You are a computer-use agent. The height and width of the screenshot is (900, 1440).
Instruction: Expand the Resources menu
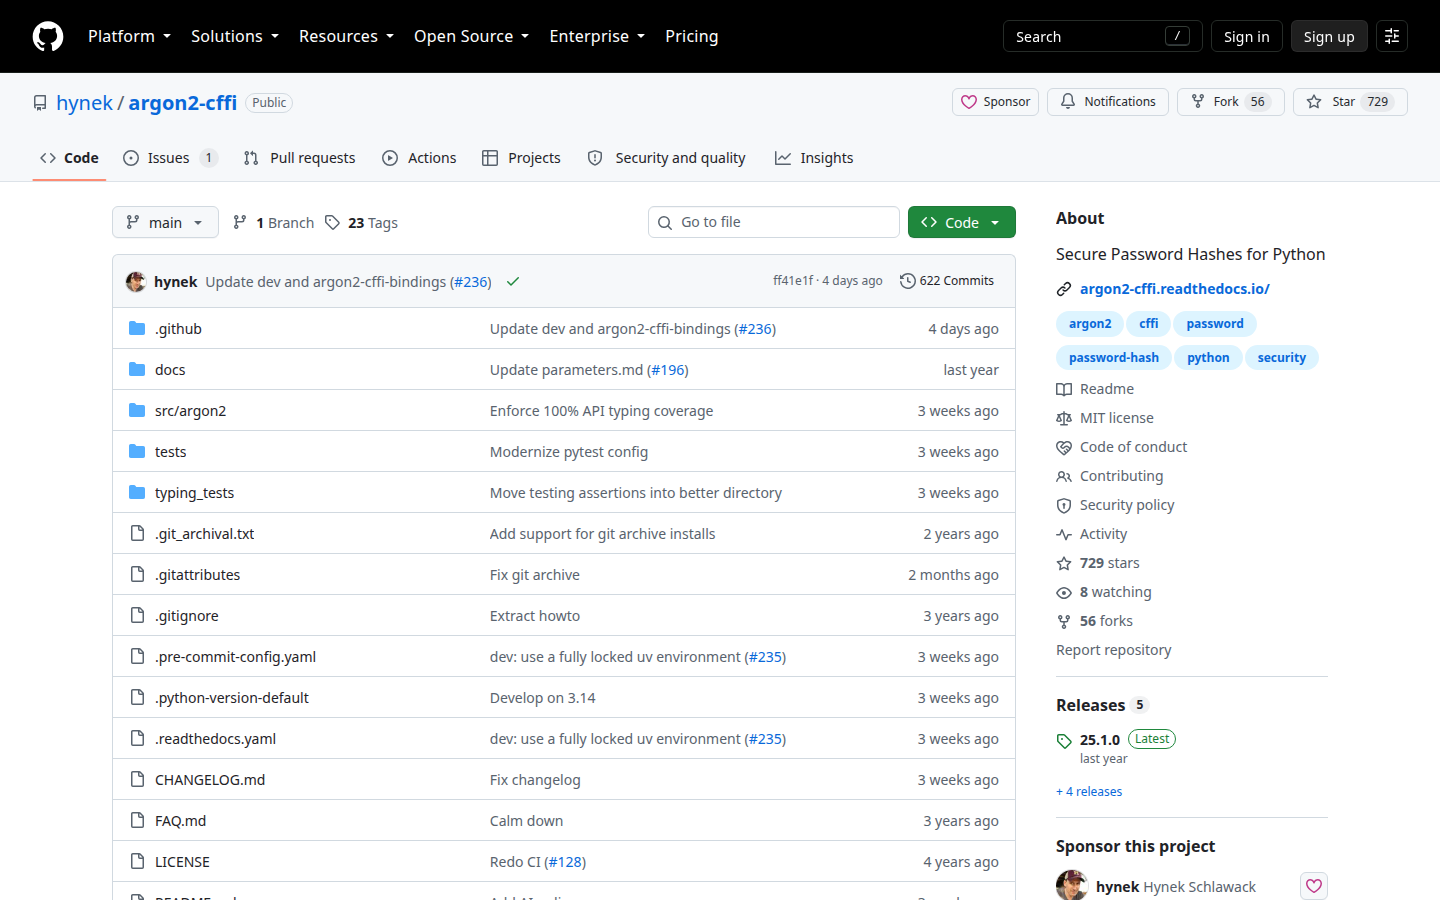pos(346,36)
